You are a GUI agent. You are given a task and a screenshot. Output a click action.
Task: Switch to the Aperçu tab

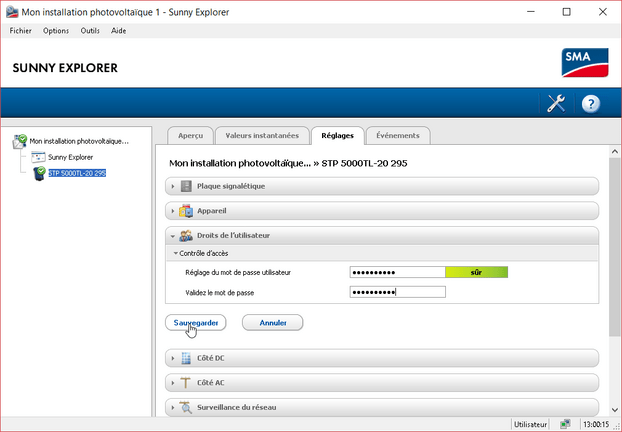tap(190, 136)
